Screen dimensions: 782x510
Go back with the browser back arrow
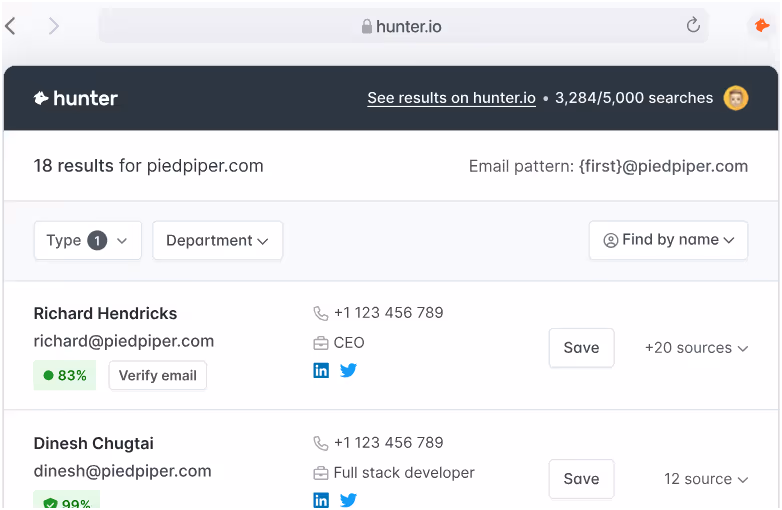tap(10, 26)
